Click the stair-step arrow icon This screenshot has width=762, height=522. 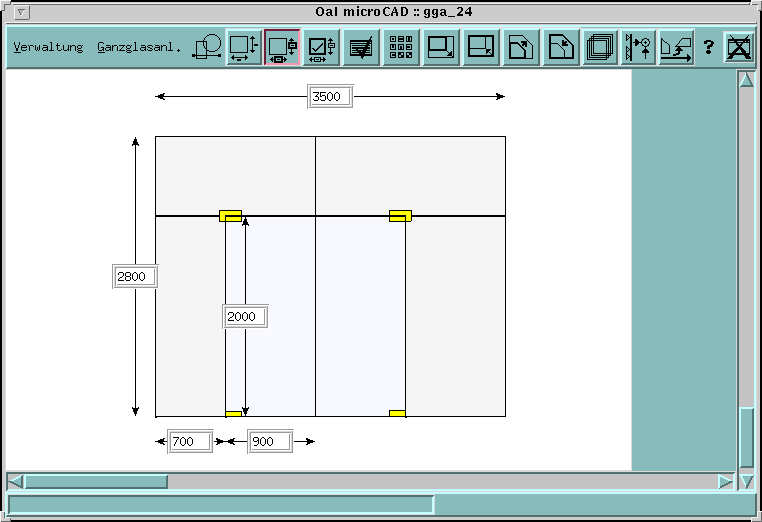tap(677, 47)
